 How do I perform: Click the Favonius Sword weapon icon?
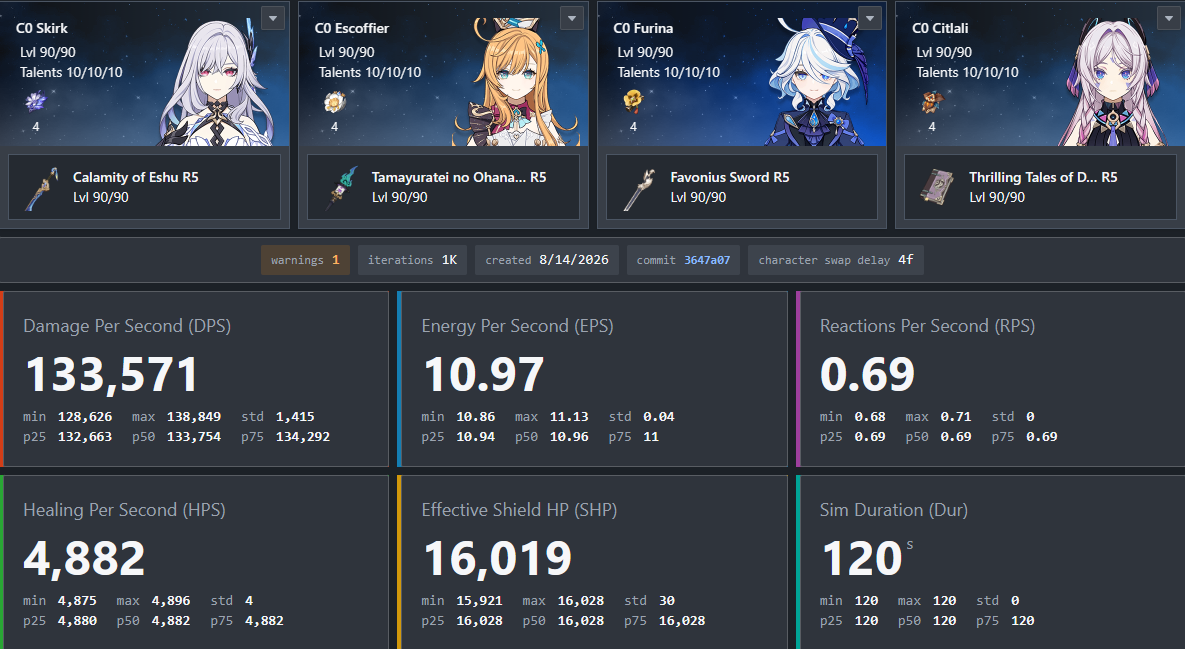638,187
